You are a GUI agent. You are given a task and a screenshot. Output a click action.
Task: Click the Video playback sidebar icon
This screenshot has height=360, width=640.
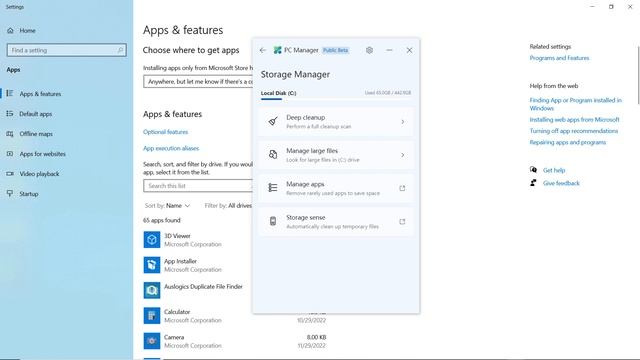(10, 173)
